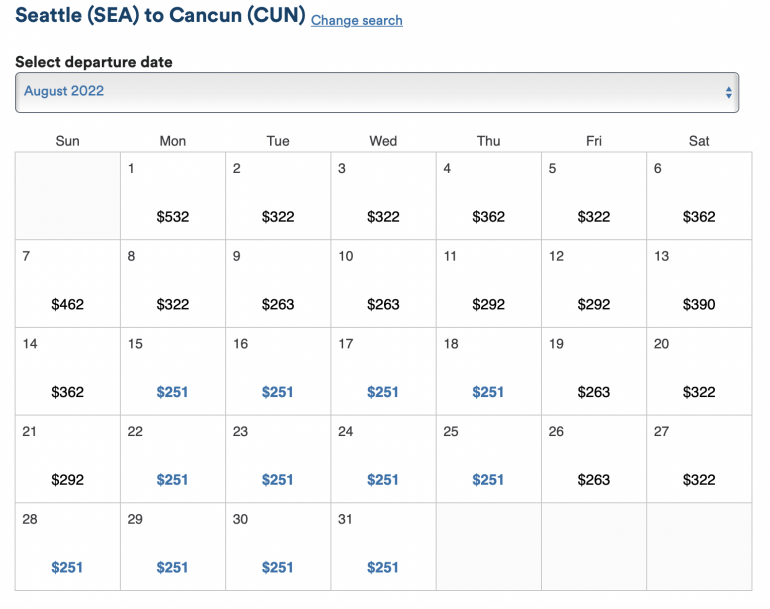Pick August 11 fare of $292
This screenshot has height=609, width=770.
(x=488, y=304)
